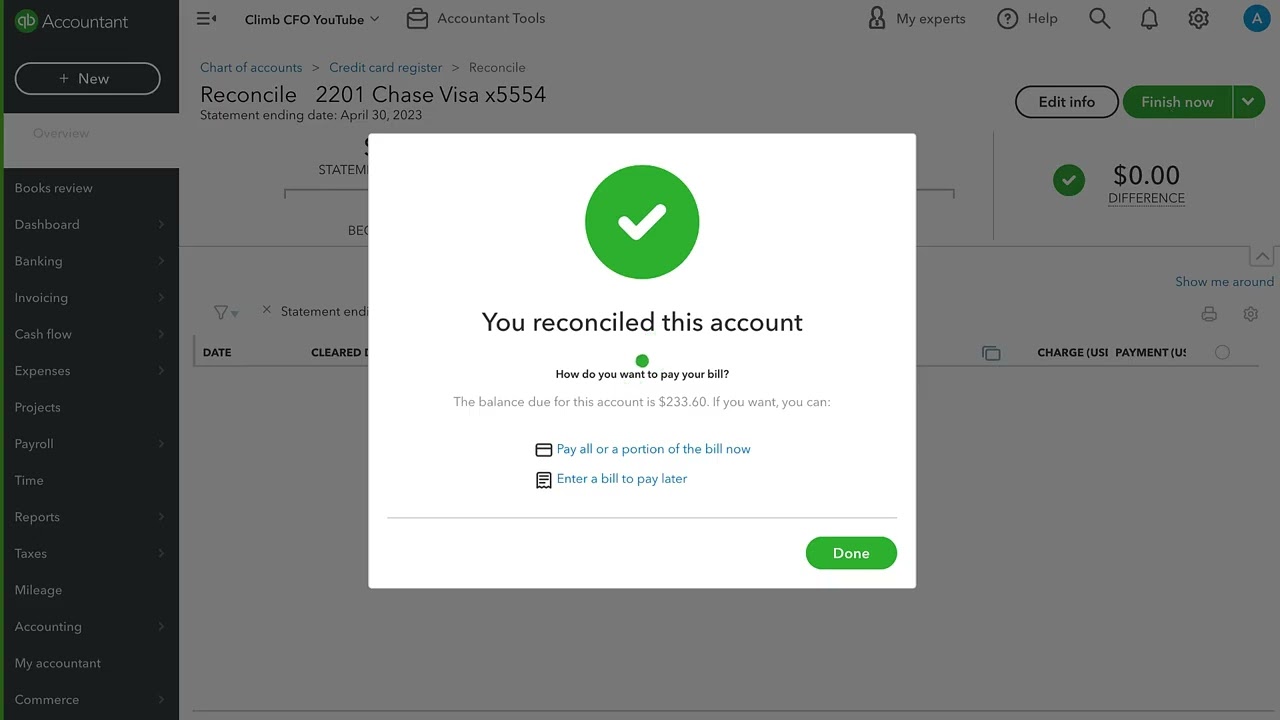
Task: Open the QuickBooks settings gear
Action: pyautogui.click(x=1198, y=18)
